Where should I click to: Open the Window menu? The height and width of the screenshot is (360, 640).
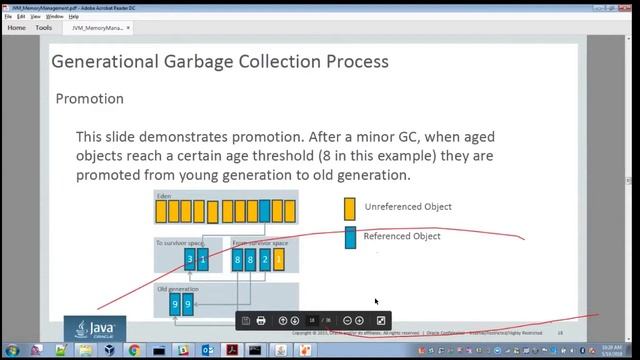(54, 17)
